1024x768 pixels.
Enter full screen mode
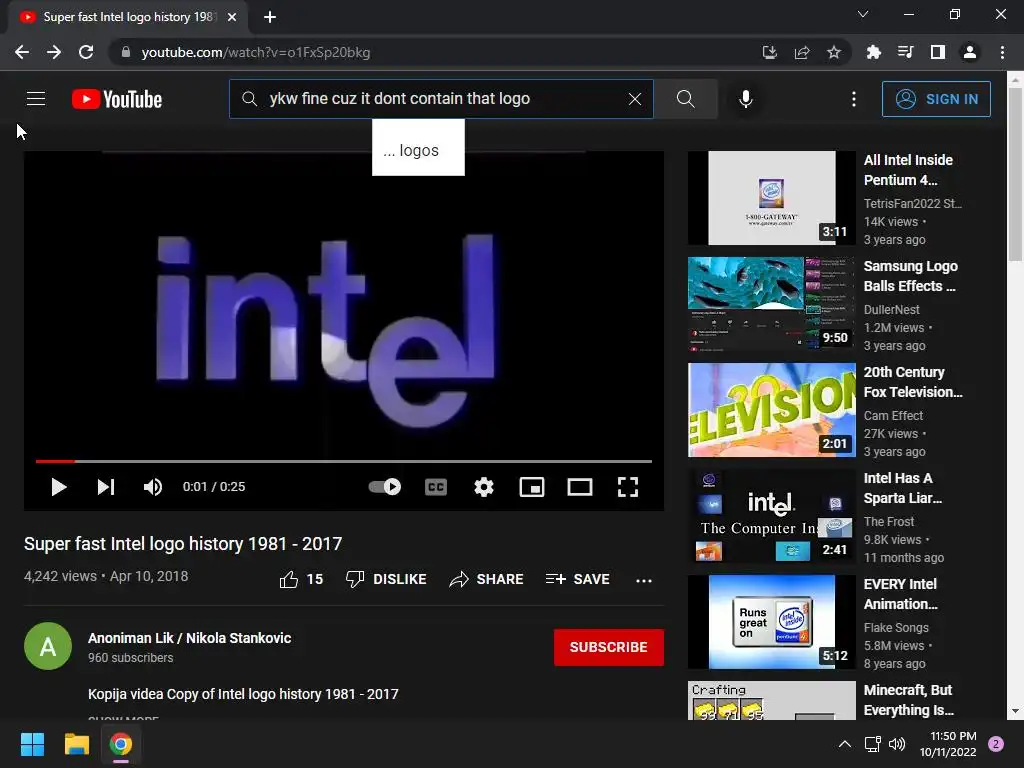(628, 487)
